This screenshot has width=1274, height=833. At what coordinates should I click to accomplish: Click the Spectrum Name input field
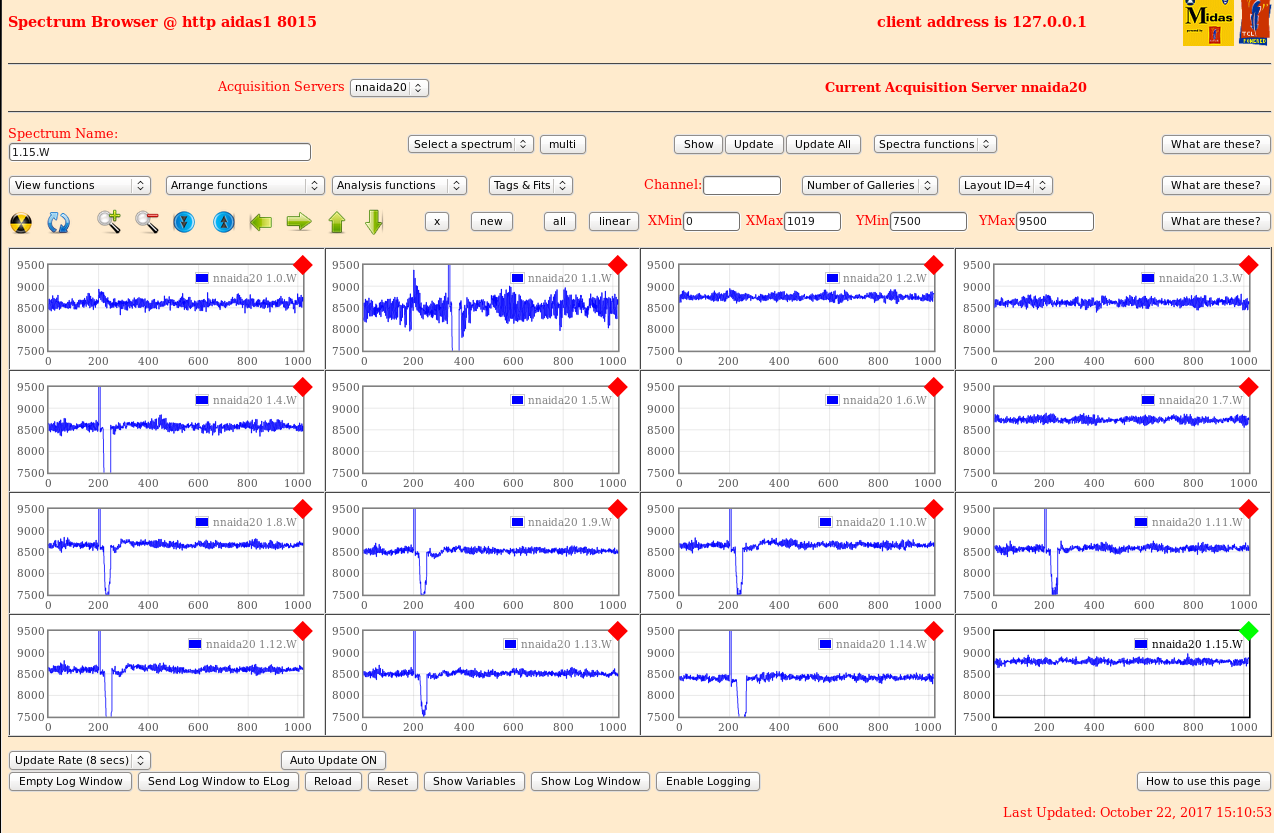tap(160, 152)
